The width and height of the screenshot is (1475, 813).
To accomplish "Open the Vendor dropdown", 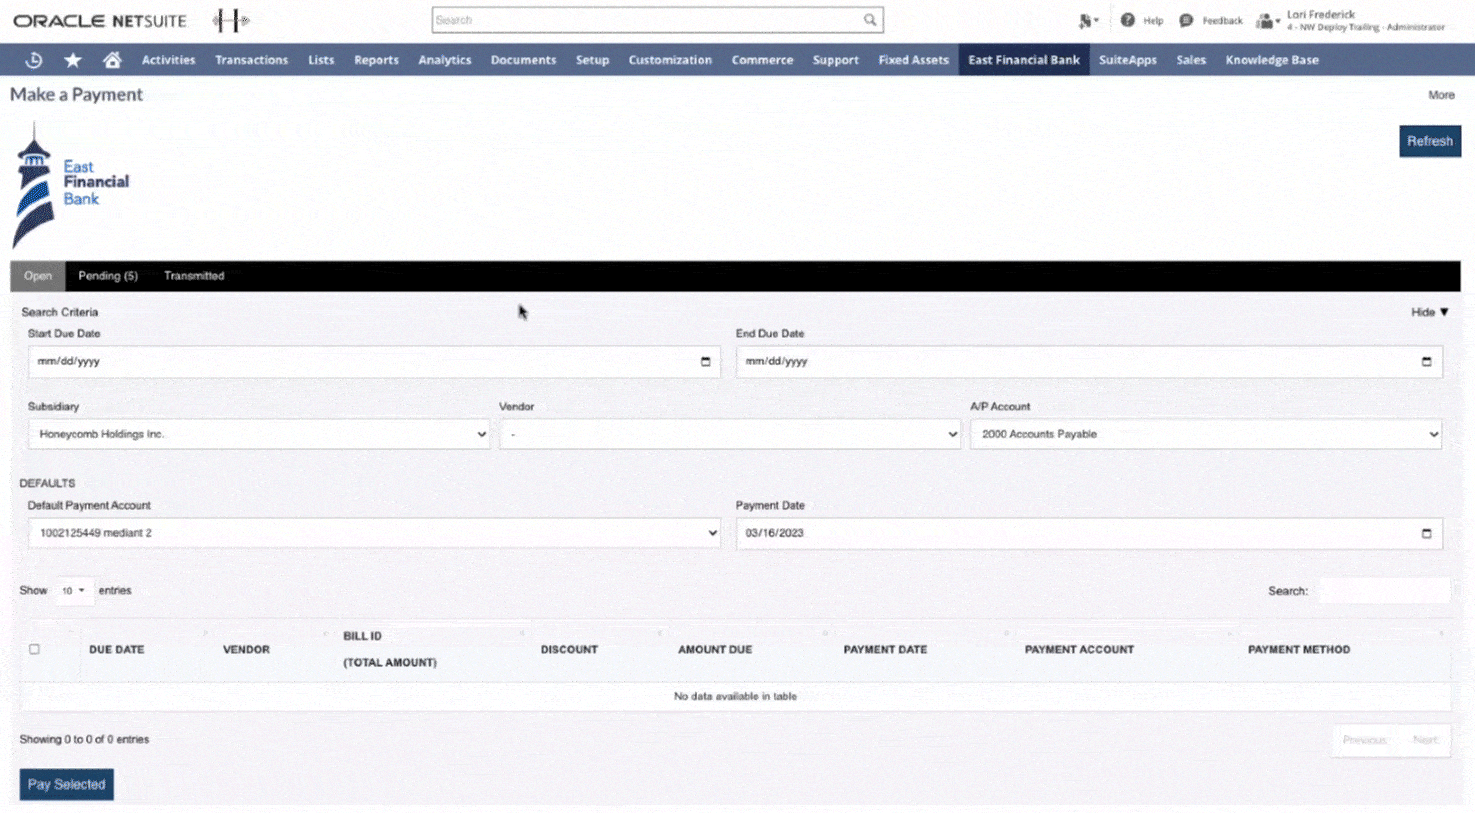I will (730, 434).
